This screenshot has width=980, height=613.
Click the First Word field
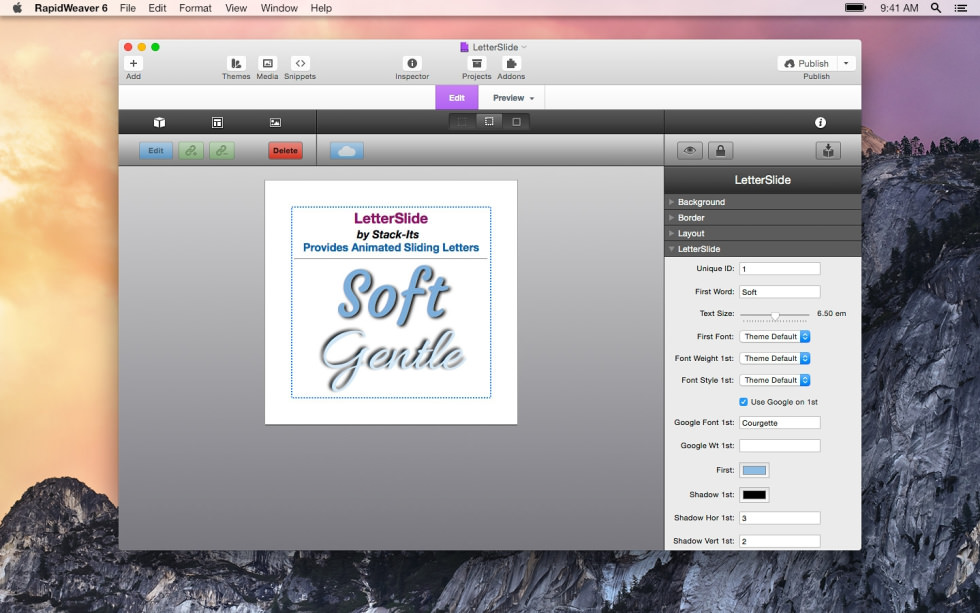[779, 292]
